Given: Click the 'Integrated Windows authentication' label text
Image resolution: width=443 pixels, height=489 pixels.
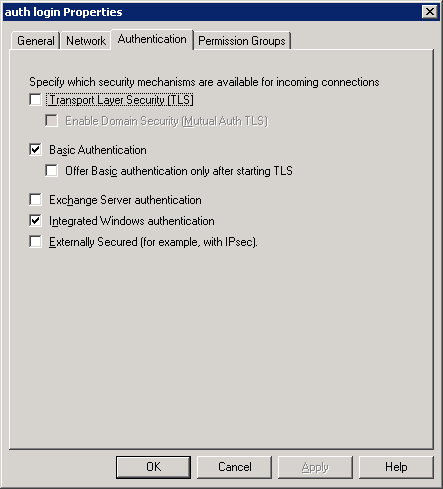Looking at the screenshot, I should coord(132,221).
